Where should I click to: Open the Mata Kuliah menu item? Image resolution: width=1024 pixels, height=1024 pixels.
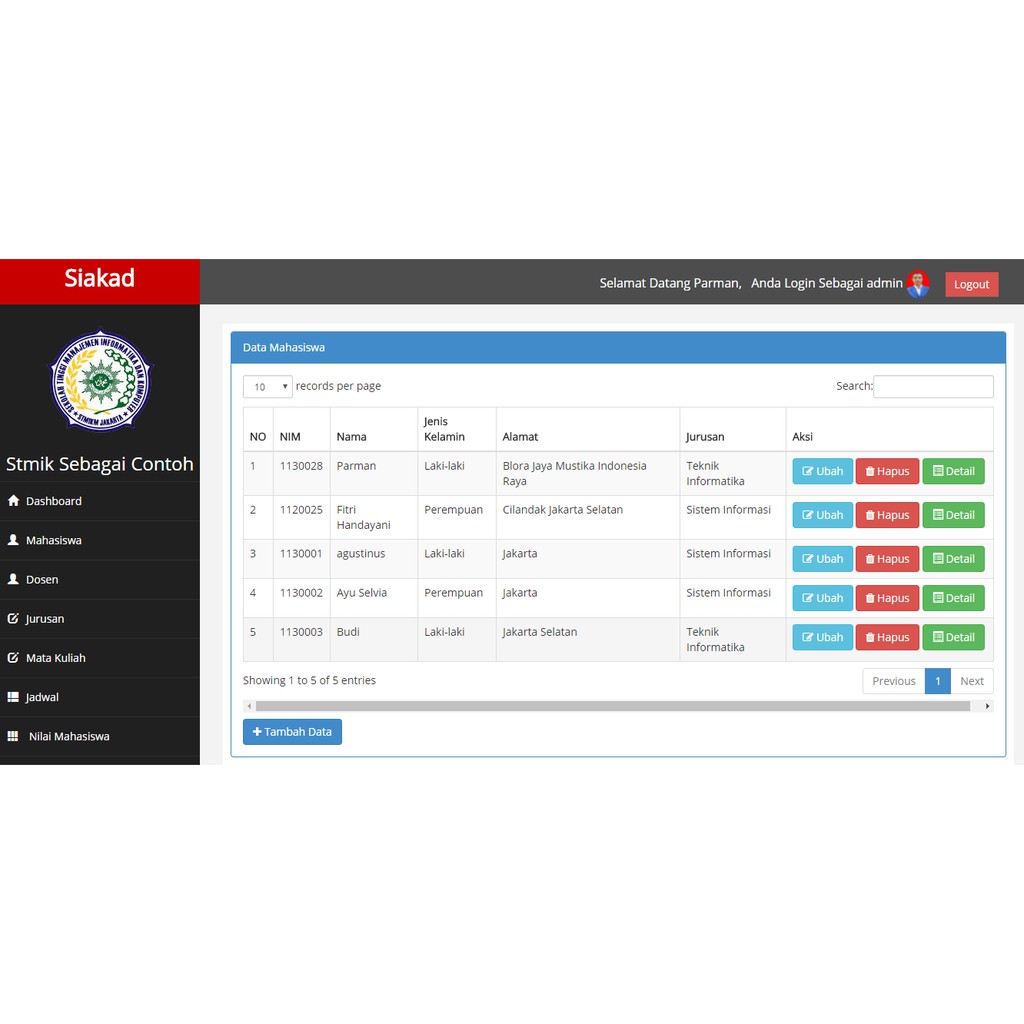(x=55, y=658)
